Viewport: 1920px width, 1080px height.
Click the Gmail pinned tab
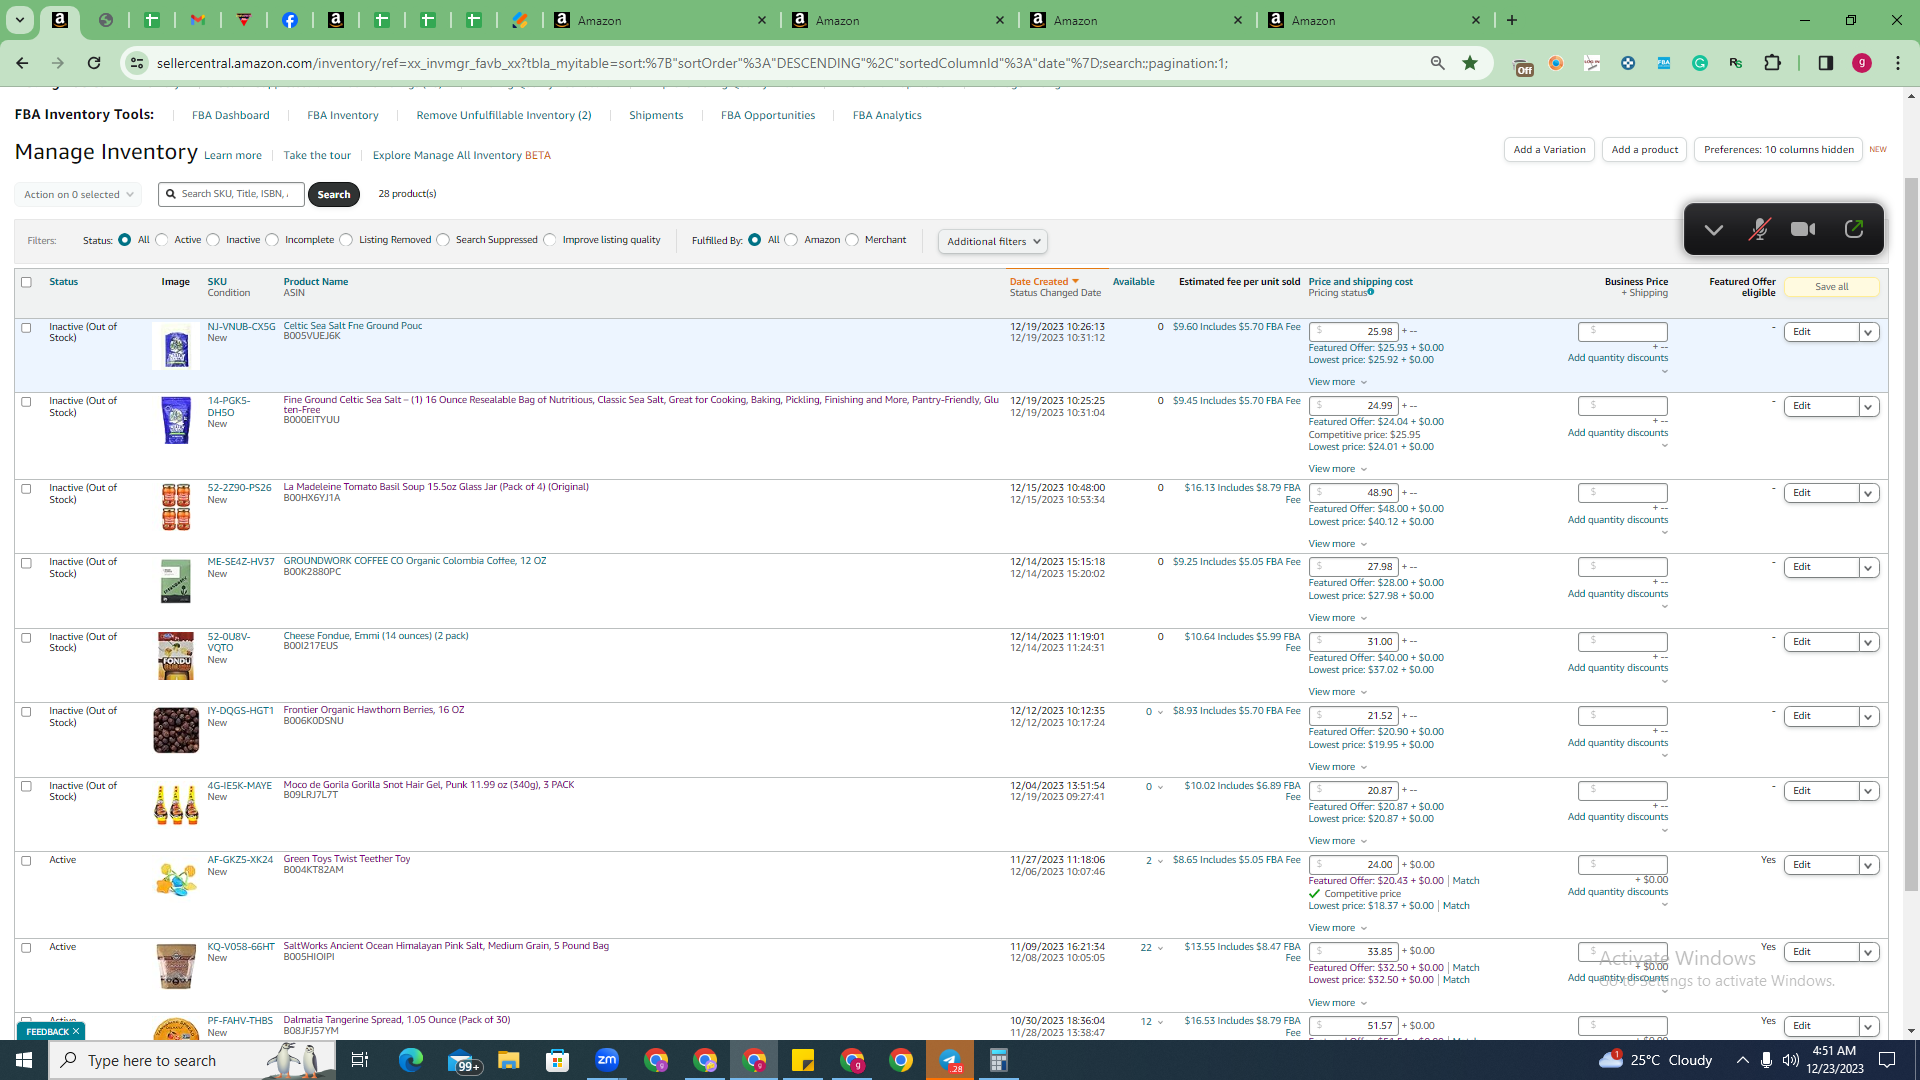(x=198, y=20)
